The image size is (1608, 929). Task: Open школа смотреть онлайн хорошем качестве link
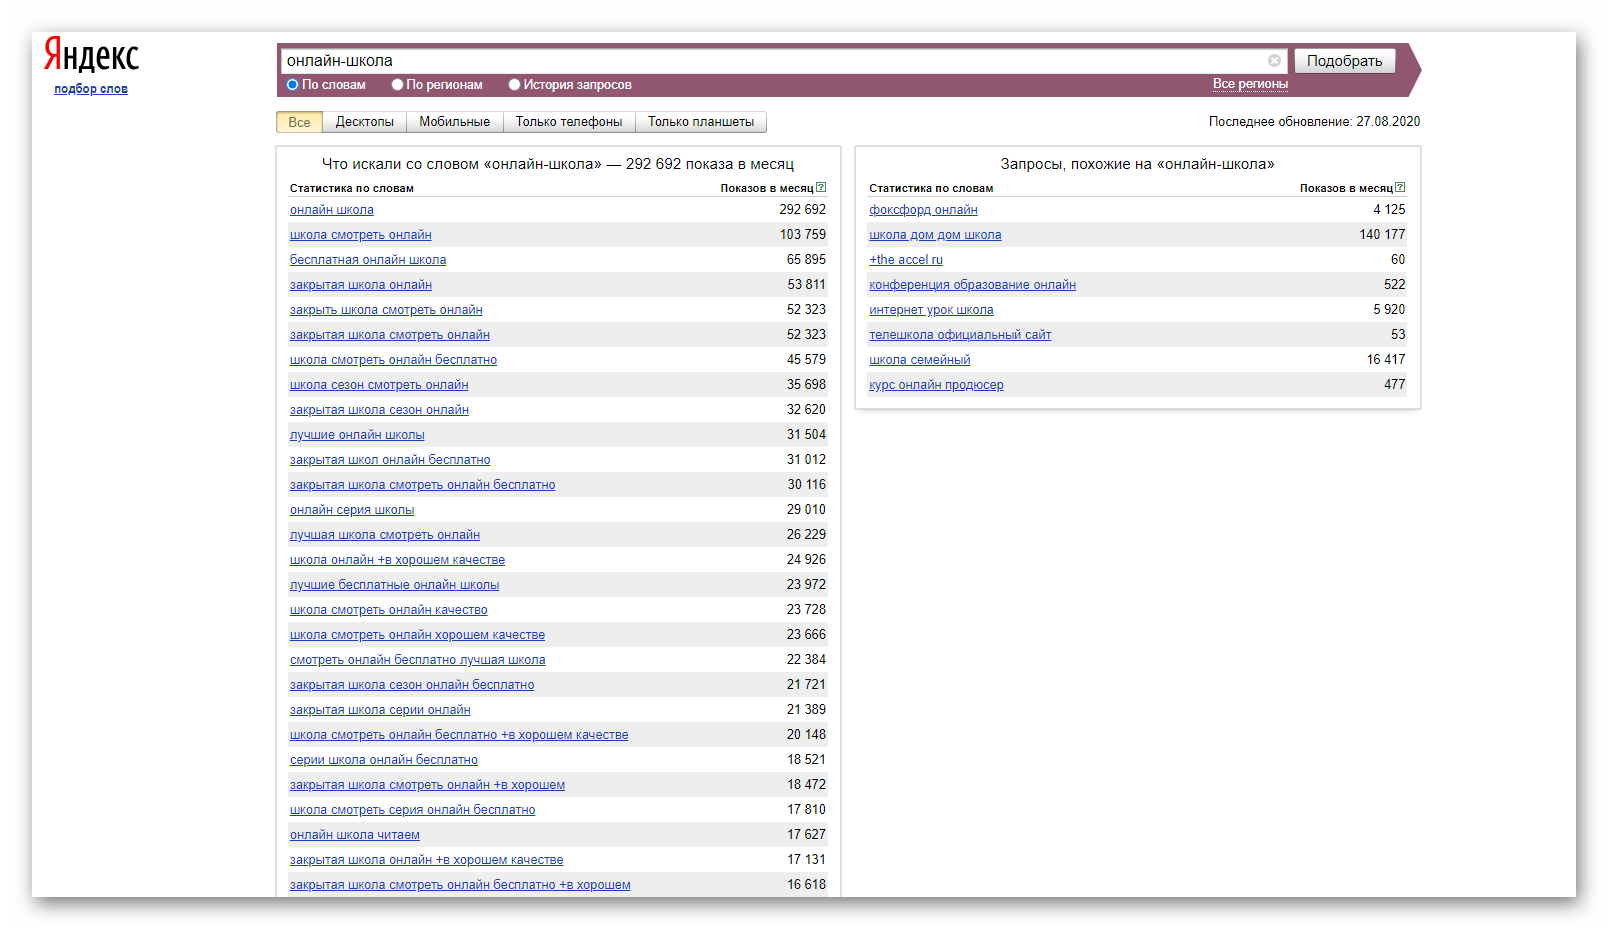417,635
